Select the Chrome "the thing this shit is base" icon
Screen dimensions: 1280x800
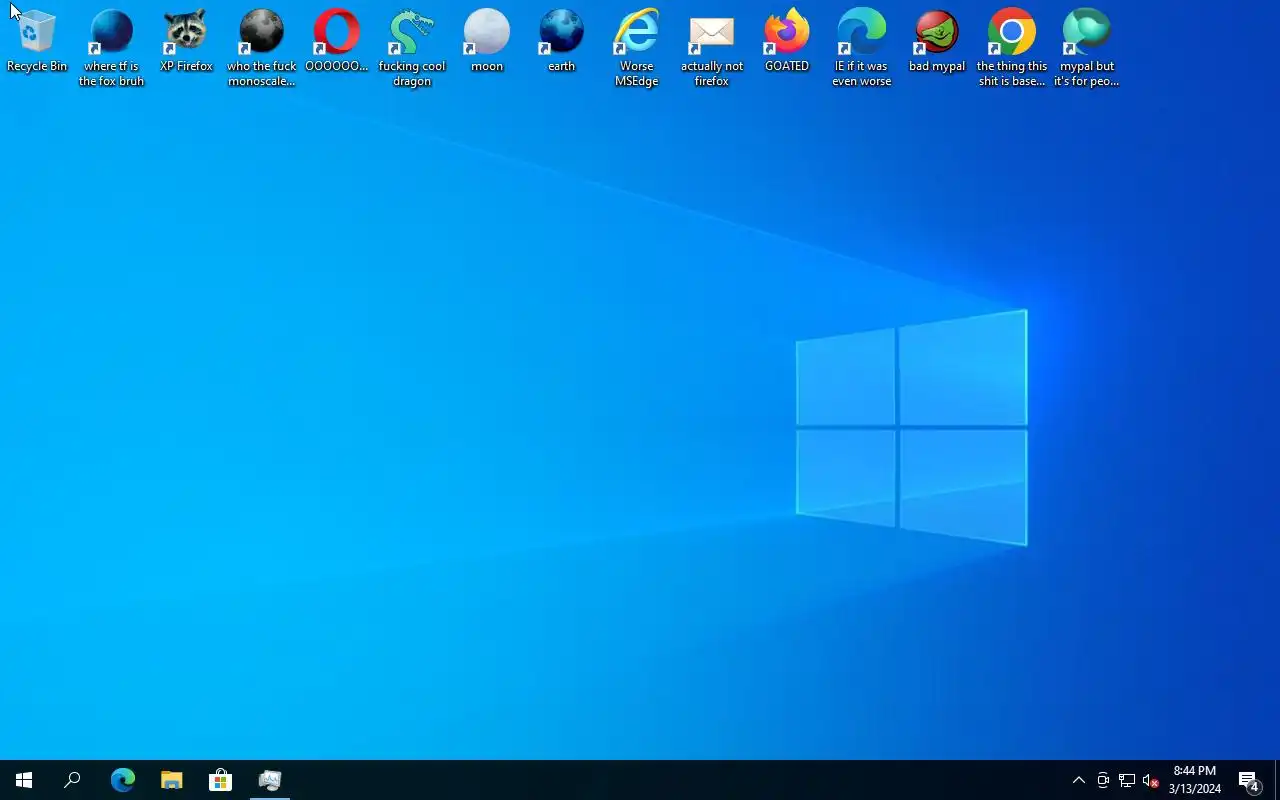tap(1012, 48)
